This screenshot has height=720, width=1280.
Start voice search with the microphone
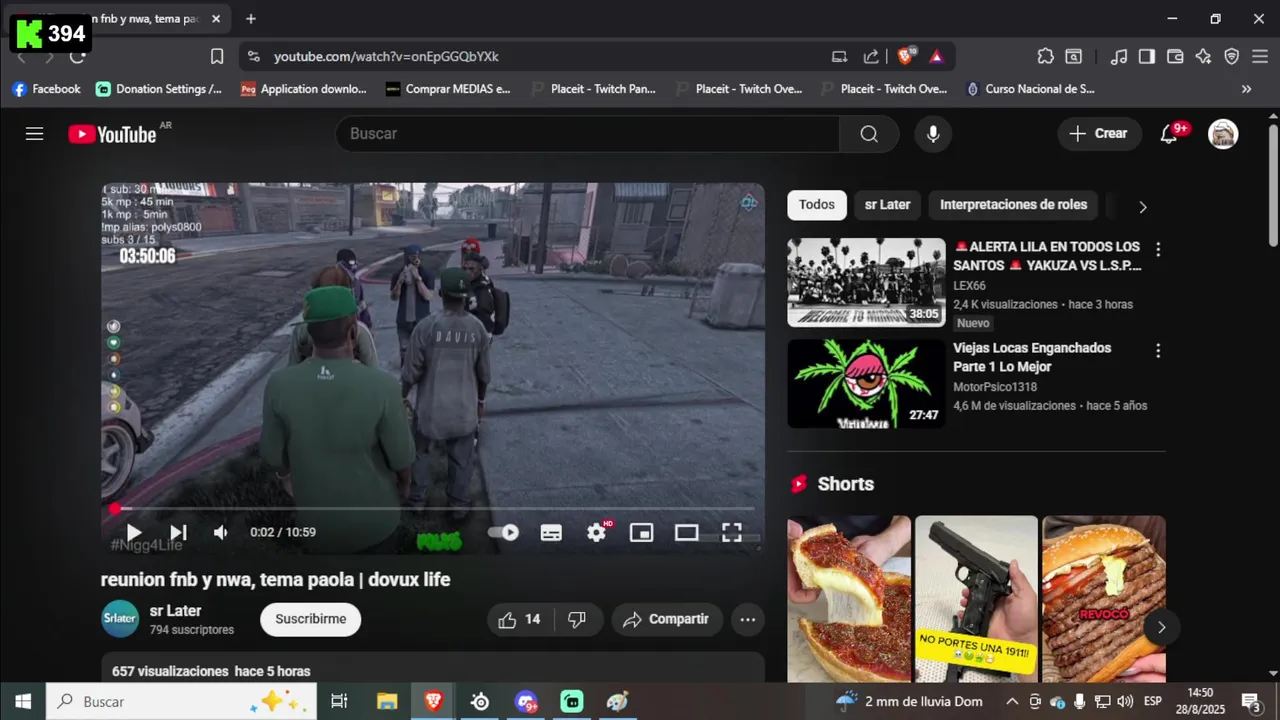(933, 134)
